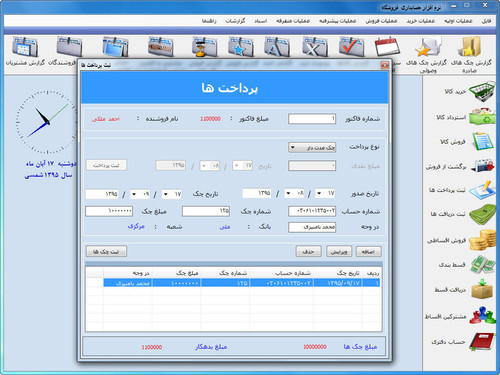Click the ثبت چک ها button
Viewport: 500px width, 375px height.
[106, 251]
